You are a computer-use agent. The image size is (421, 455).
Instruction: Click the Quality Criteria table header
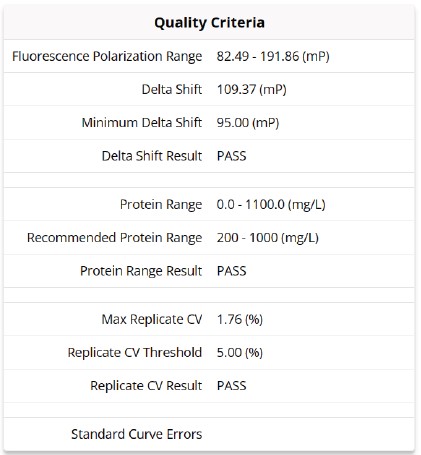point(209,23)
